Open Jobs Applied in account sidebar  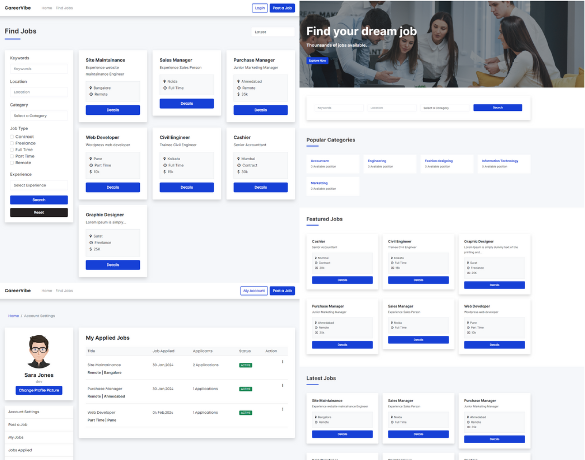pos(39,450)
